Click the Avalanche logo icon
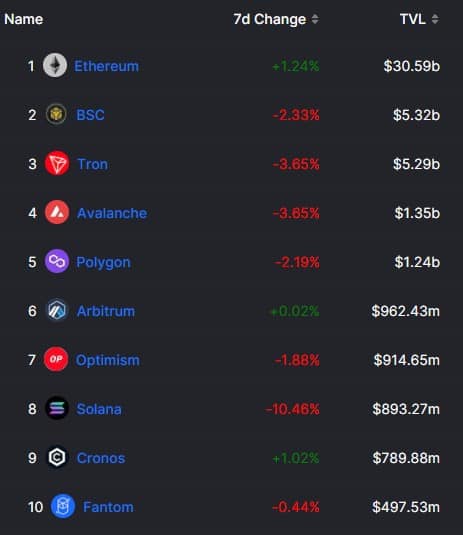 click(57, 212)
